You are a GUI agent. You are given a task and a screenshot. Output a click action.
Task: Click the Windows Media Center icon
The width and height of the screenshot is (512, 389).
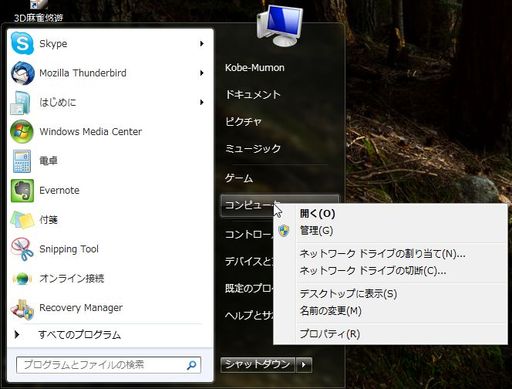pyautogui.click(x=22, y=131)
